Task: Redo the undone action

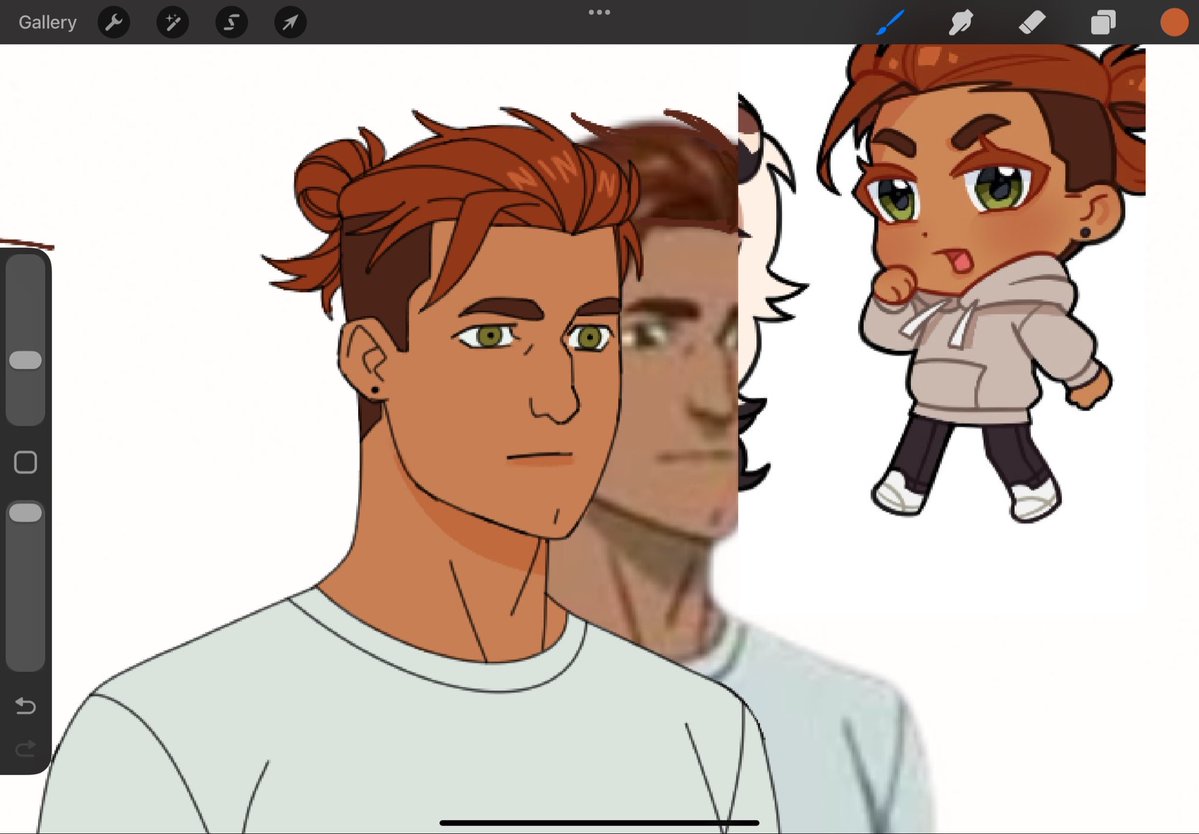Action: (25, 748)
